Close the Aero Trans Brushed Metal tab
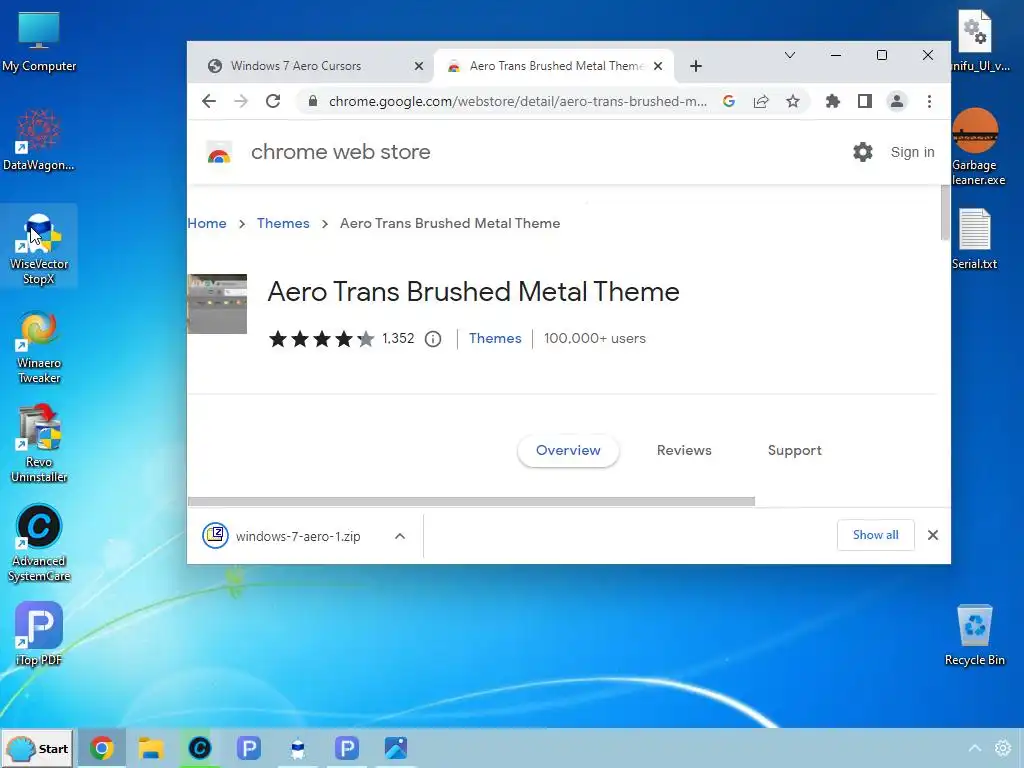The width and height of the screenshot is (1024, 768). point(658,66)
